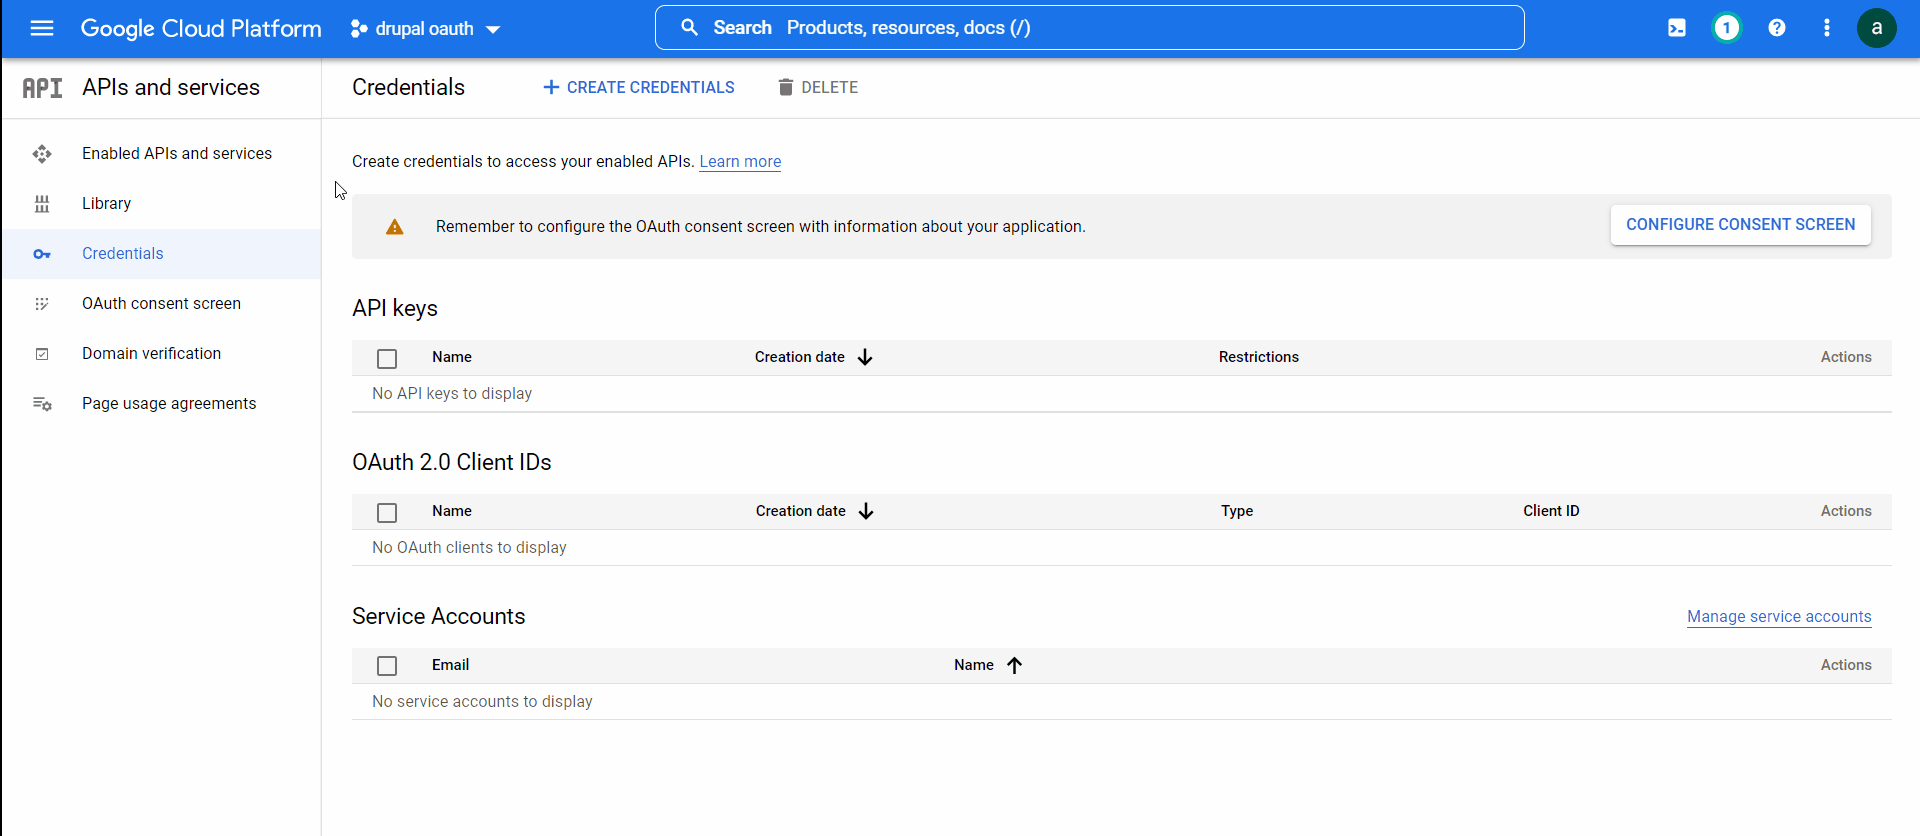Activate the Cloud Shell icon

1677,28
